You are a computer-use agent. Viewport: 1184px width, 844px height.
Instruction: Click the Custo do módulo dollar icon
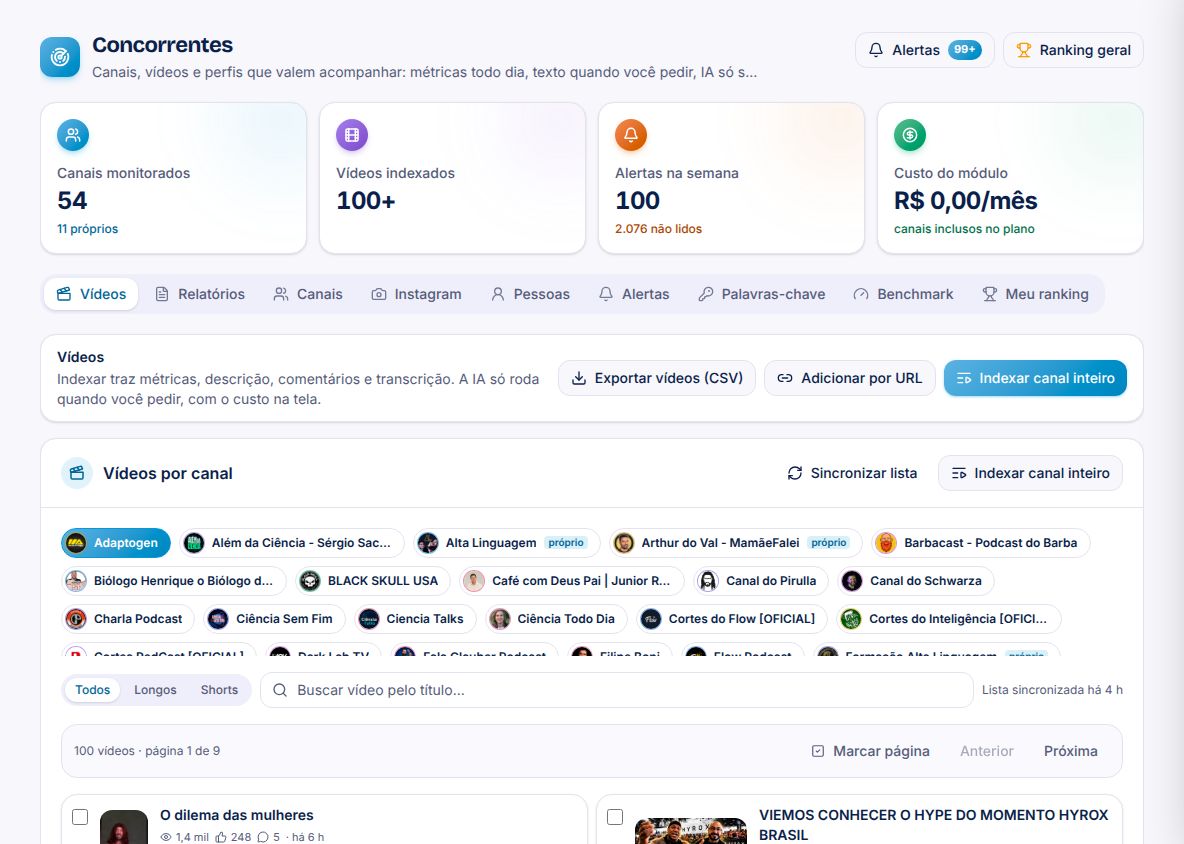click(x=910, y=135)
